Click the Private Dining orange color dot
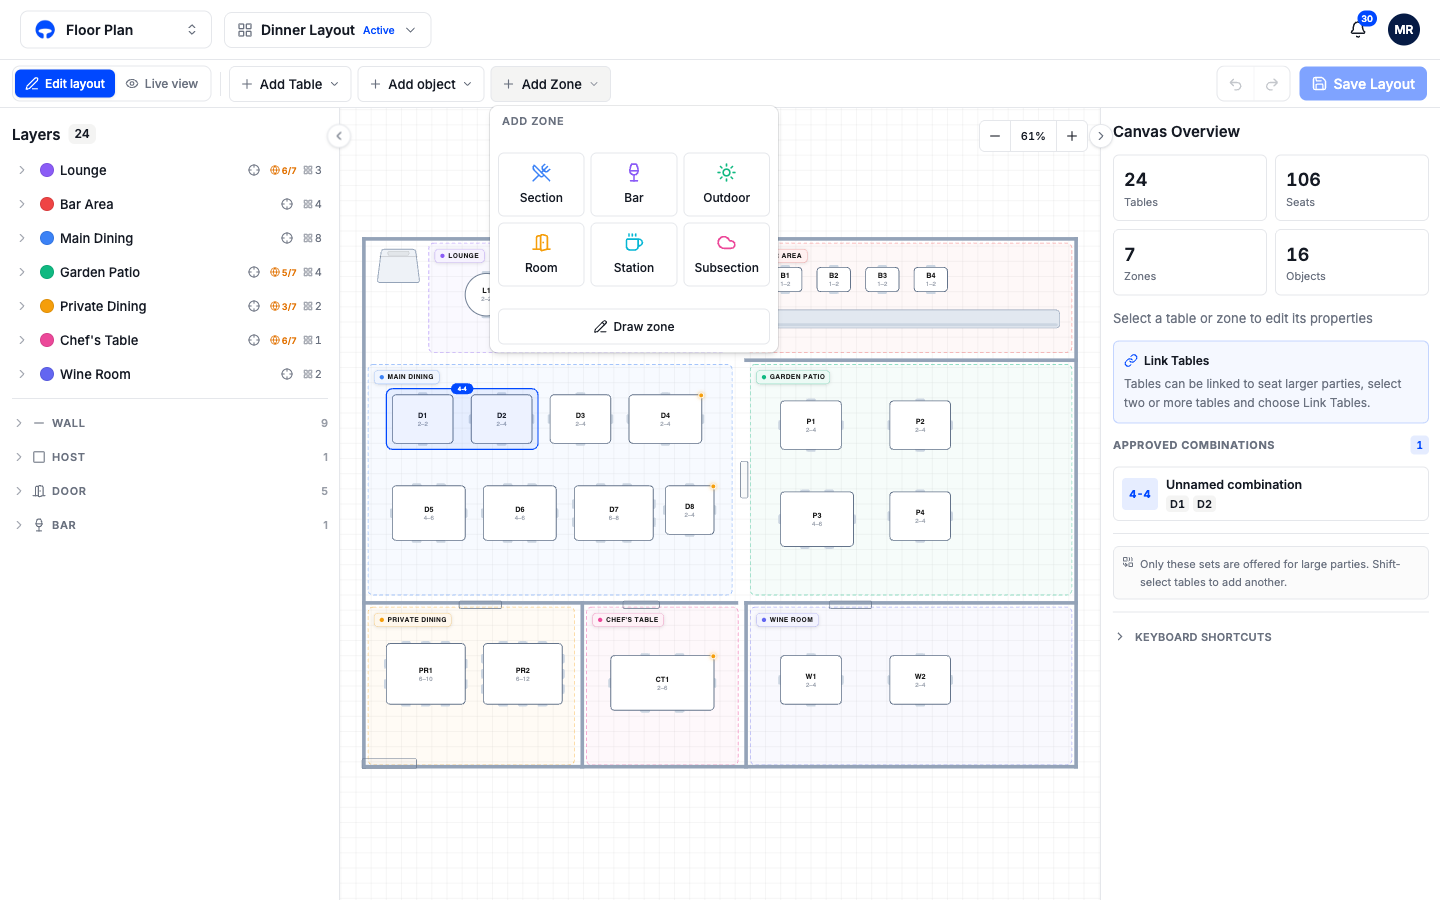Screen dimensions: 1440x900 47,306
